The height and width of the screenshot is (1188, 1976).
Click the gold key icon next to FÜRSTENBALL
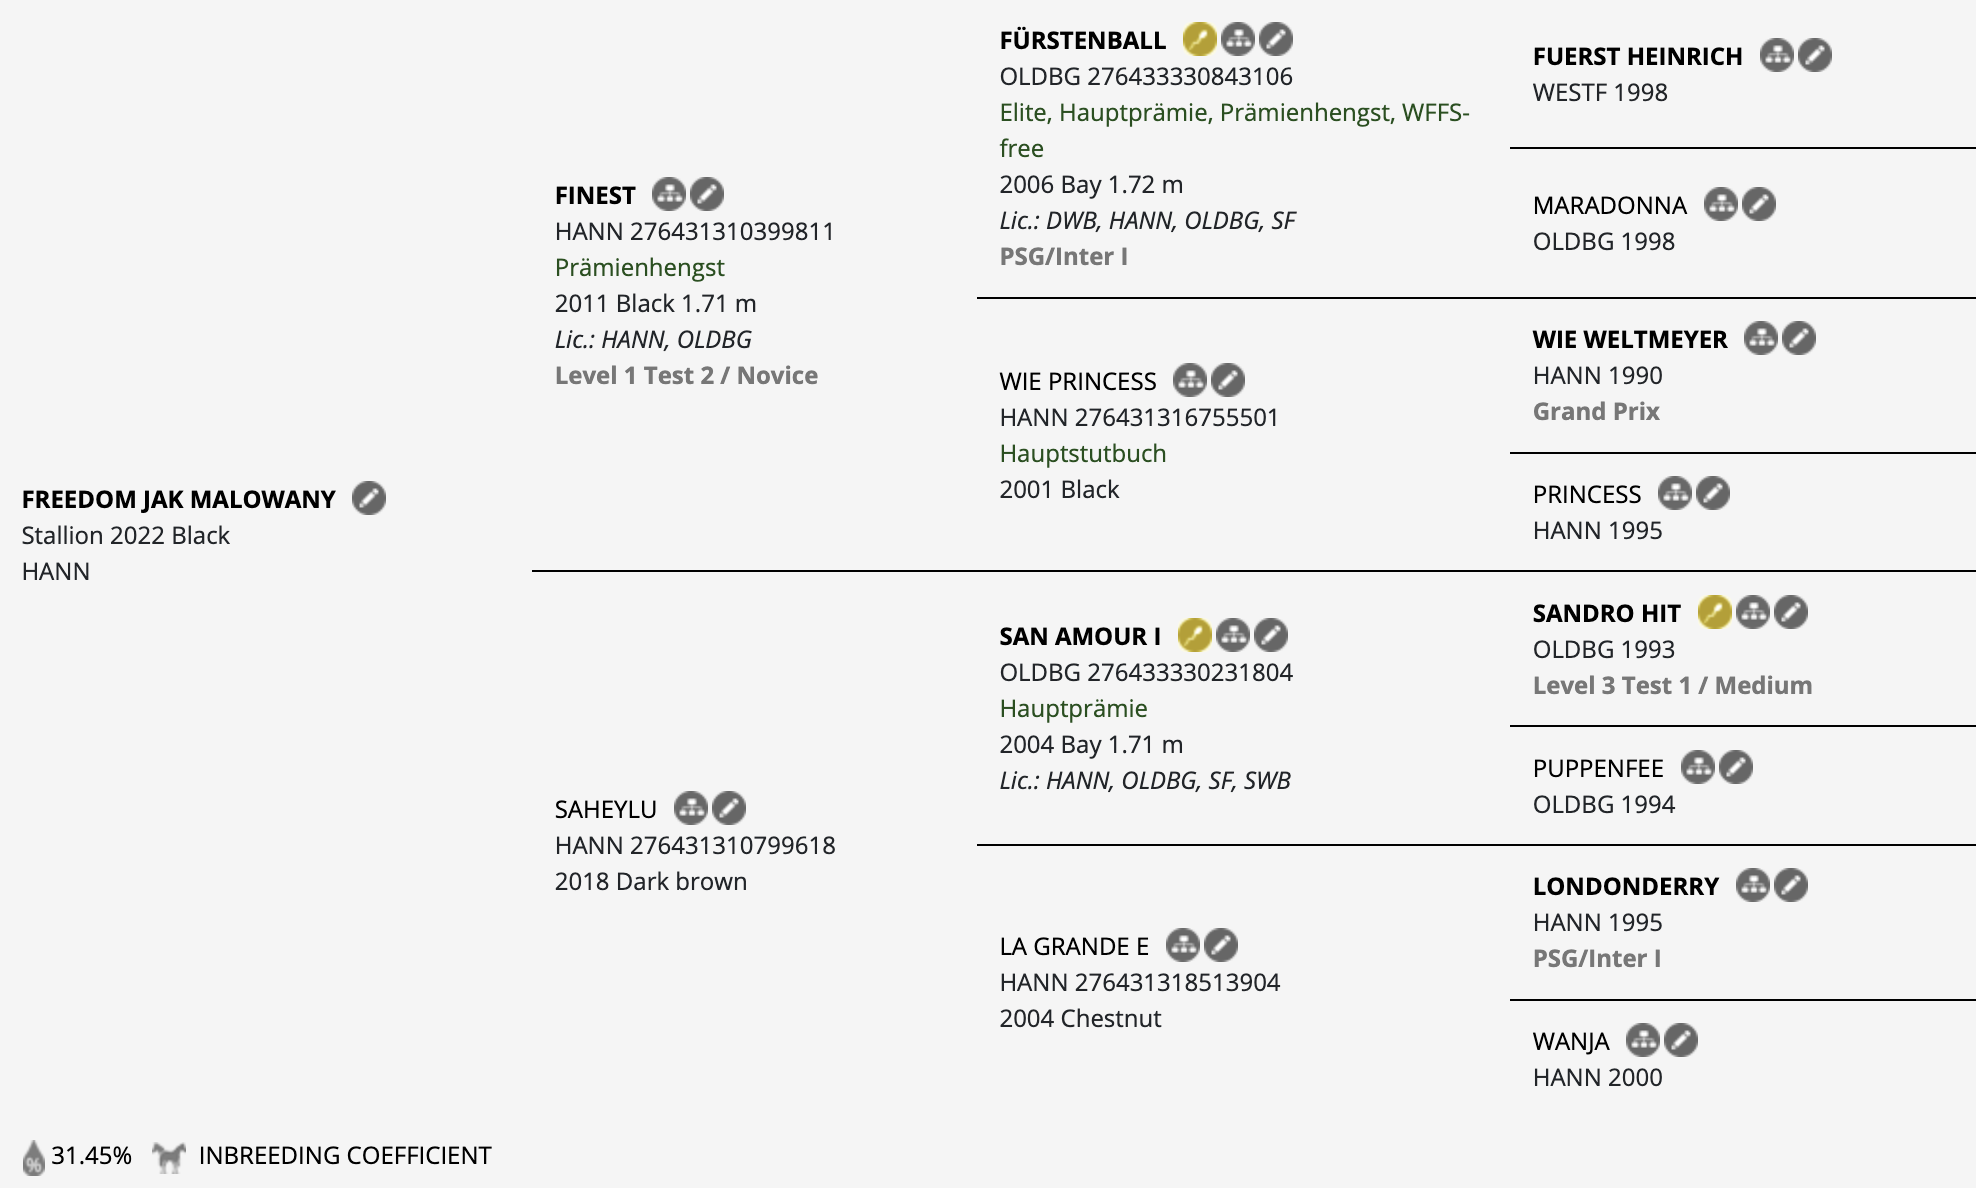pyautogui.click(x=1199, y=39)
